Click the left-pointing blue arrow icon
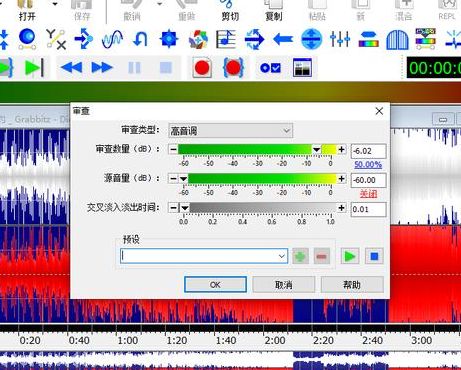Screen dimensions: 461x370 pyautogui.click(x=283, y=39)
